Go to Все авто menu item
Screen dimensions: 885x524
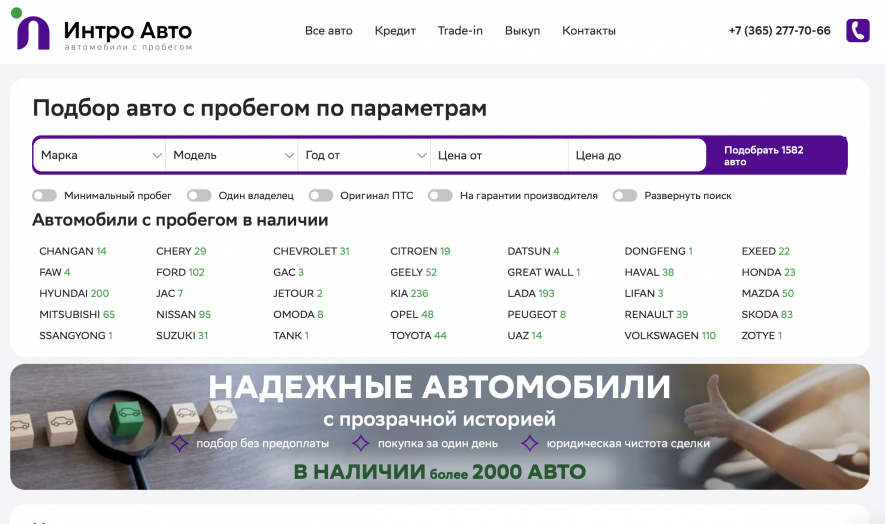(328, 30)
